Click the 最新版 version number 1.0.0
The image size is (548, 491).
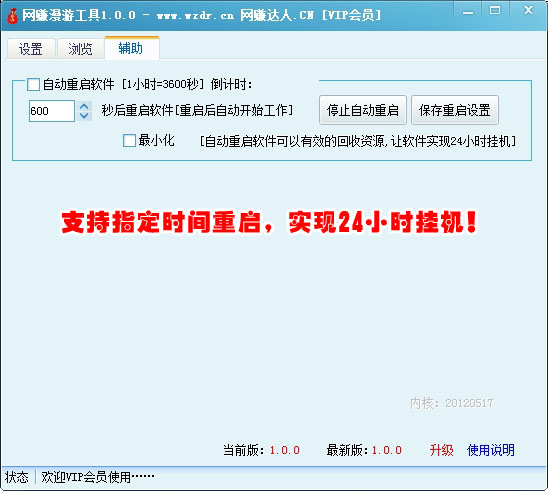click(387, 450)
